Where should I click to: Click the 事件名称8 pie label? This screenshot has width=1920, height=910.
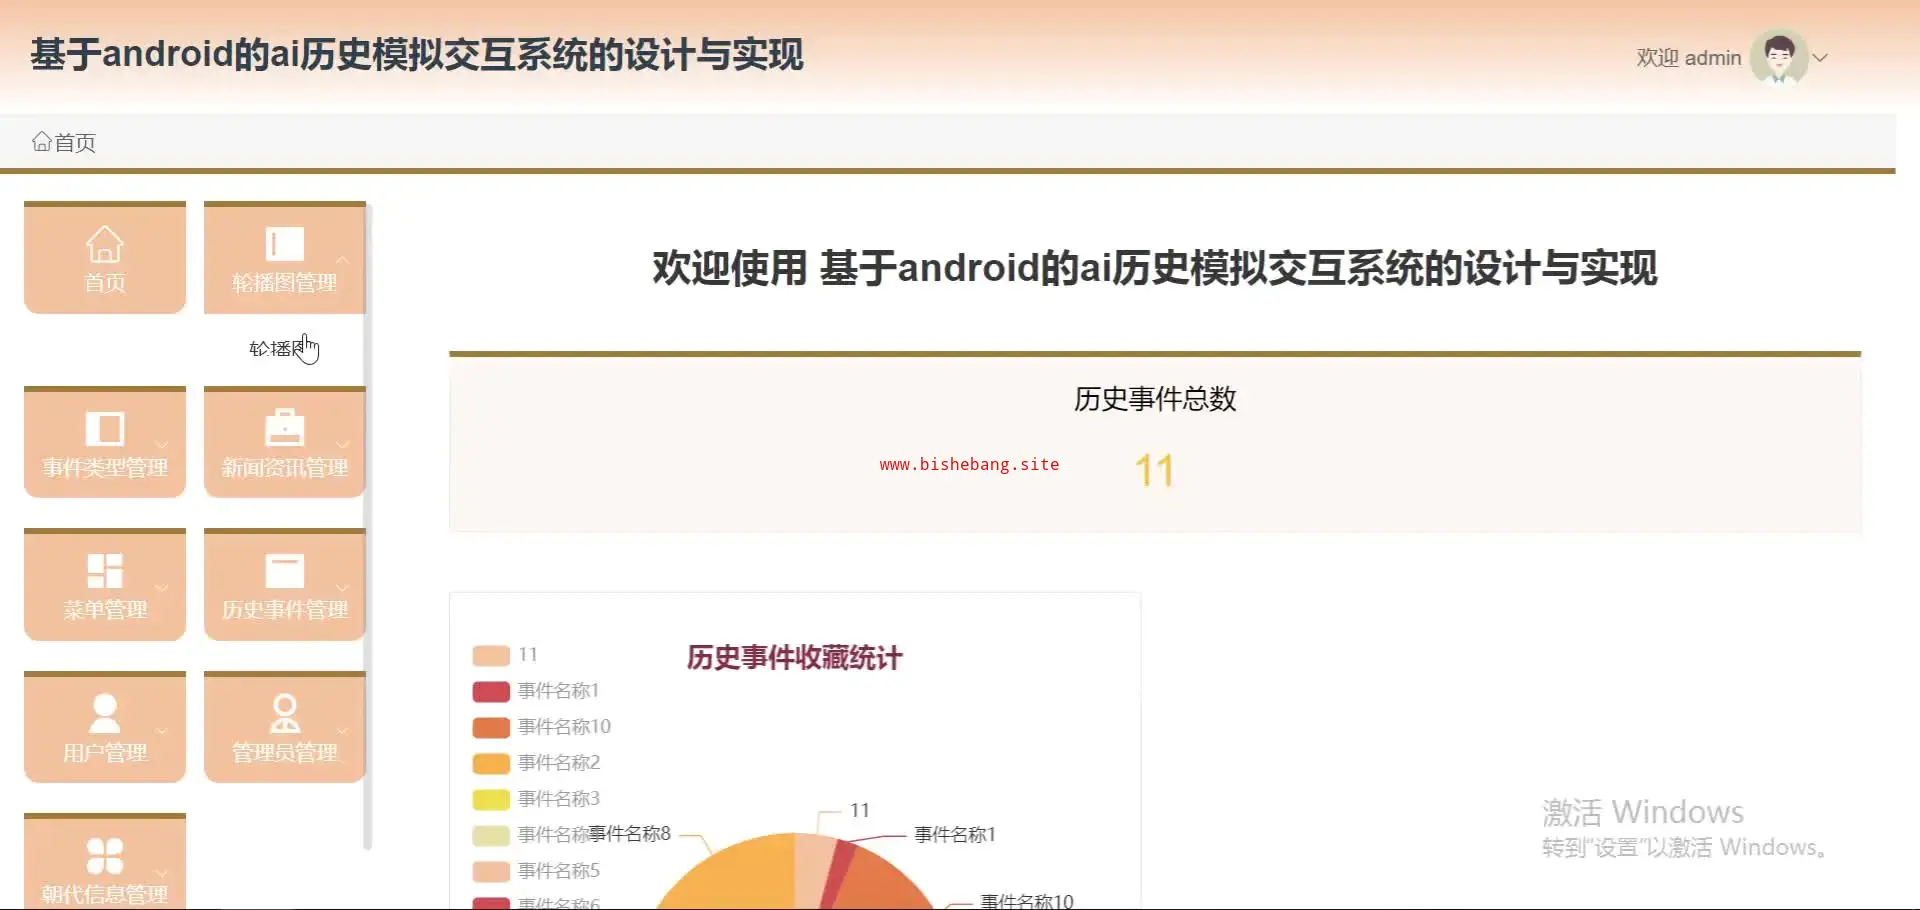coord(630,834)
